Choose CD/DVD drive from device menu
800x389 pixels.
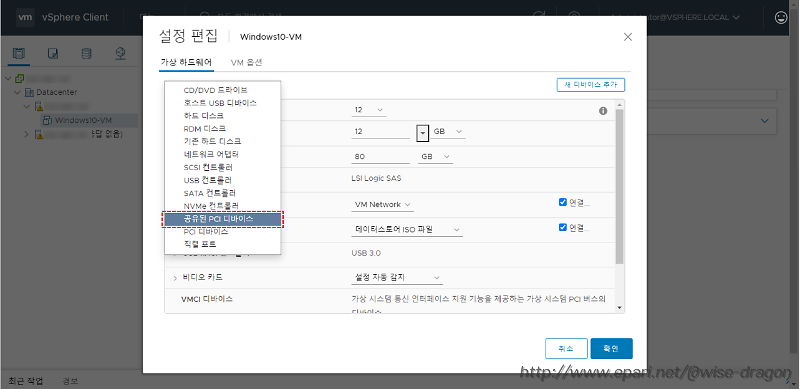click(222, 90)
